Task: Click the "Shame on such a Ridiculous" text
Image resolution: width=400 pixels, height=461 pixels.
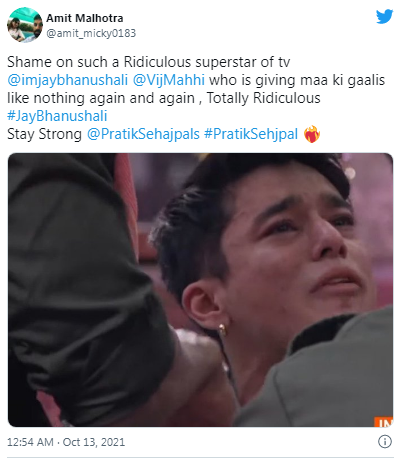Action: [100, 62]
